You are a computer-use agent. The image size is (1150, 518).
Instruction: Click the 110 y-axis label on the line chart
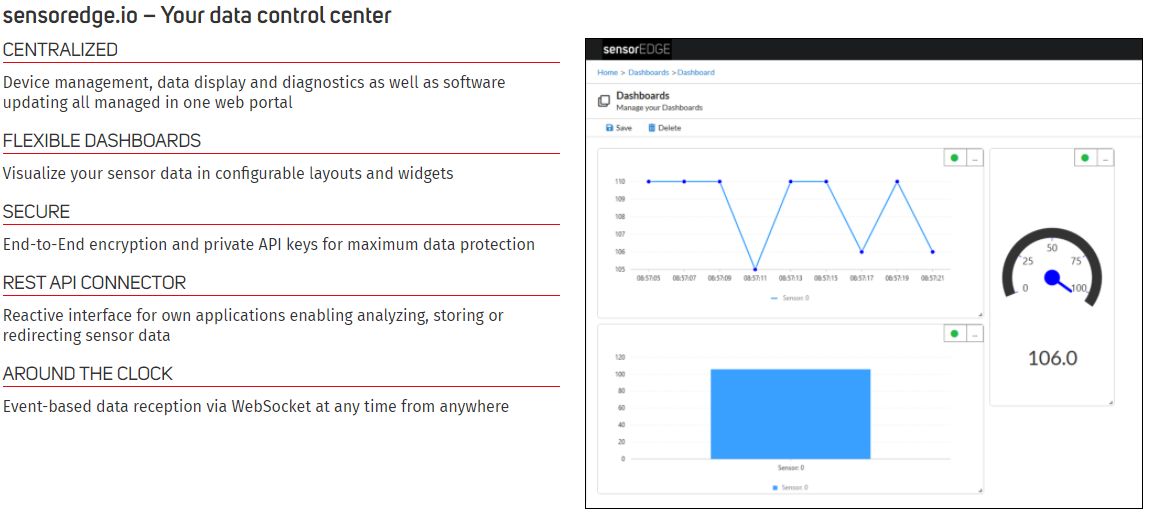tap(620, 181)
